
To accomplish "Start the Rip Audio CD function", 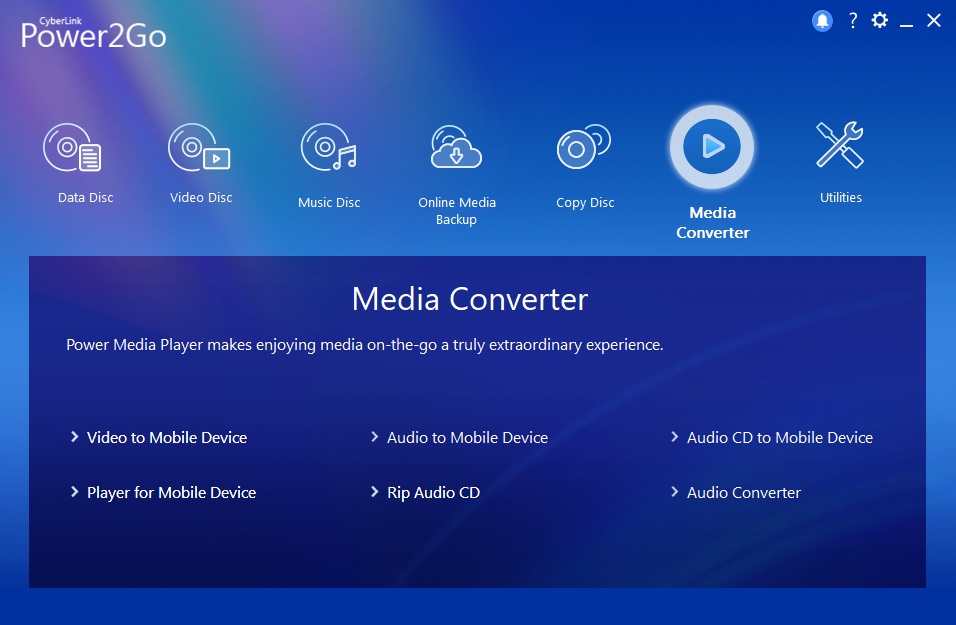I will coord(433,493).
